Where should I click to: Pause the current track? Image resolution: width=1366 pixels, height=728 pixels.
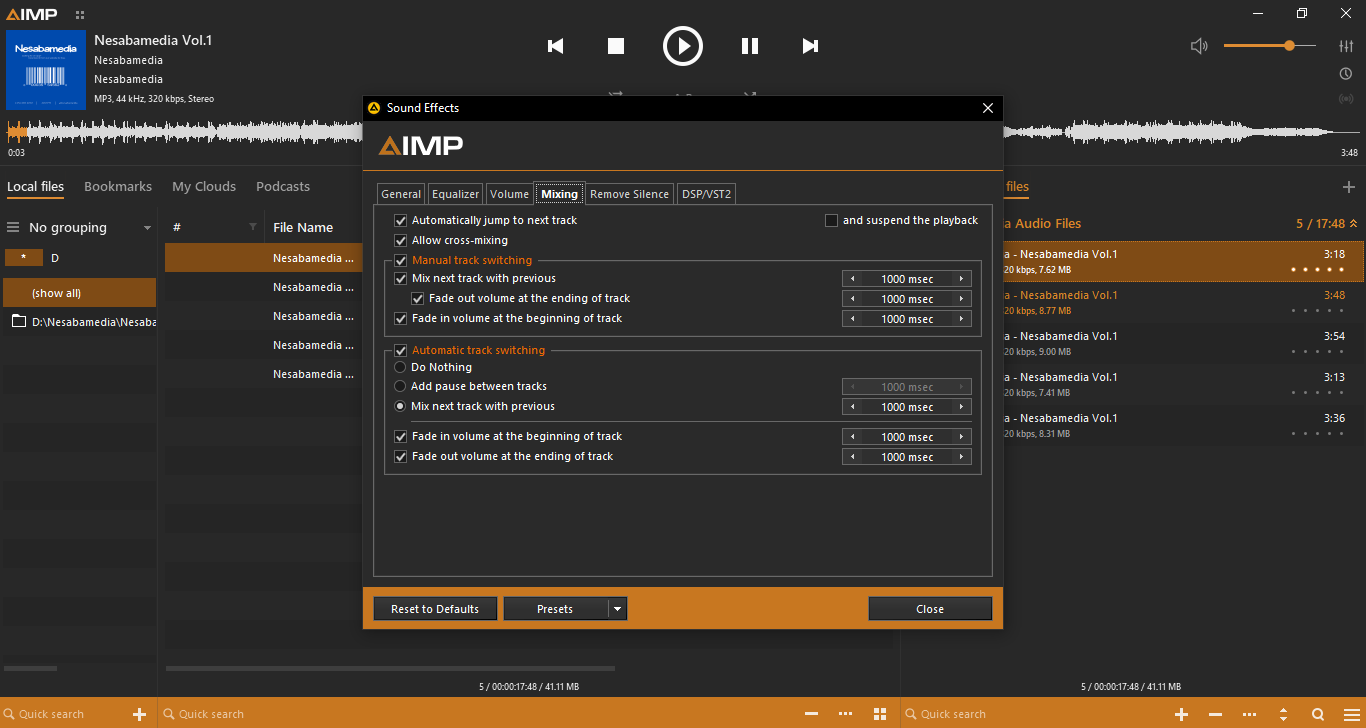click(749, 46)
